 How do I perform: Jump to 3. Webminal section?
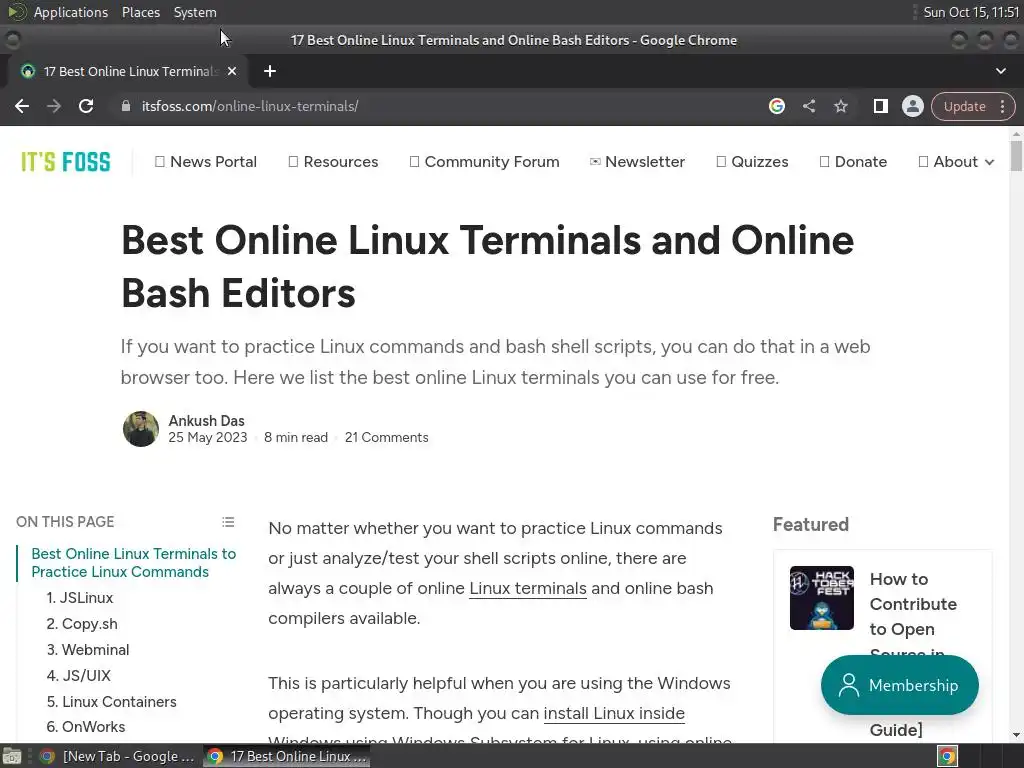(x=88, y=650)
